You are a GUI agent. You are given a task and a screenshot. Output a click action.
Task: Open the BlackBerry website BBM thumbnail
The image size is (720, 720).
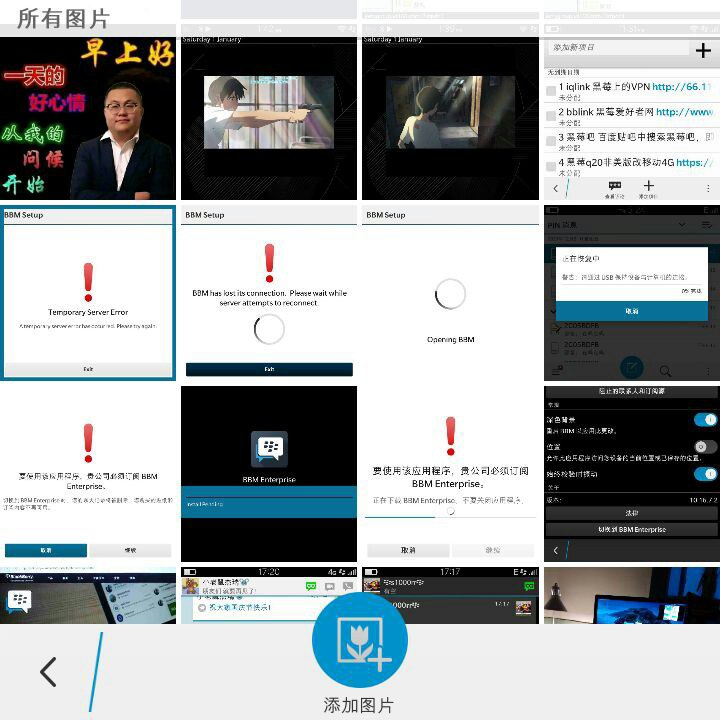pyautogui.click(x=88, y=595)
